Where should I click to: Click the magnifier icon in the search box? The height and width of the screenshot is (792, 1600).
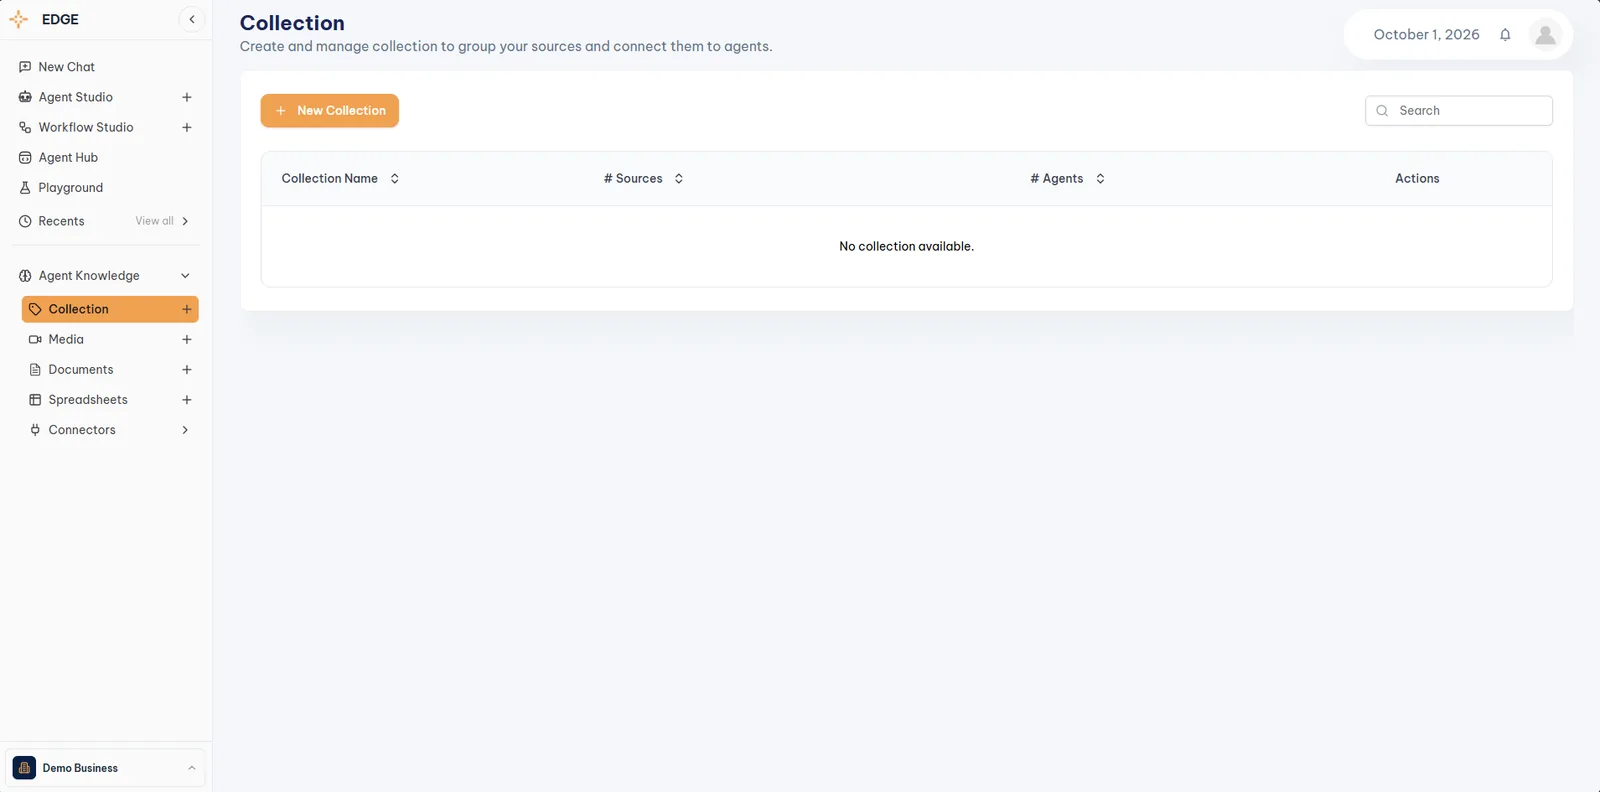pos(1382,111)
